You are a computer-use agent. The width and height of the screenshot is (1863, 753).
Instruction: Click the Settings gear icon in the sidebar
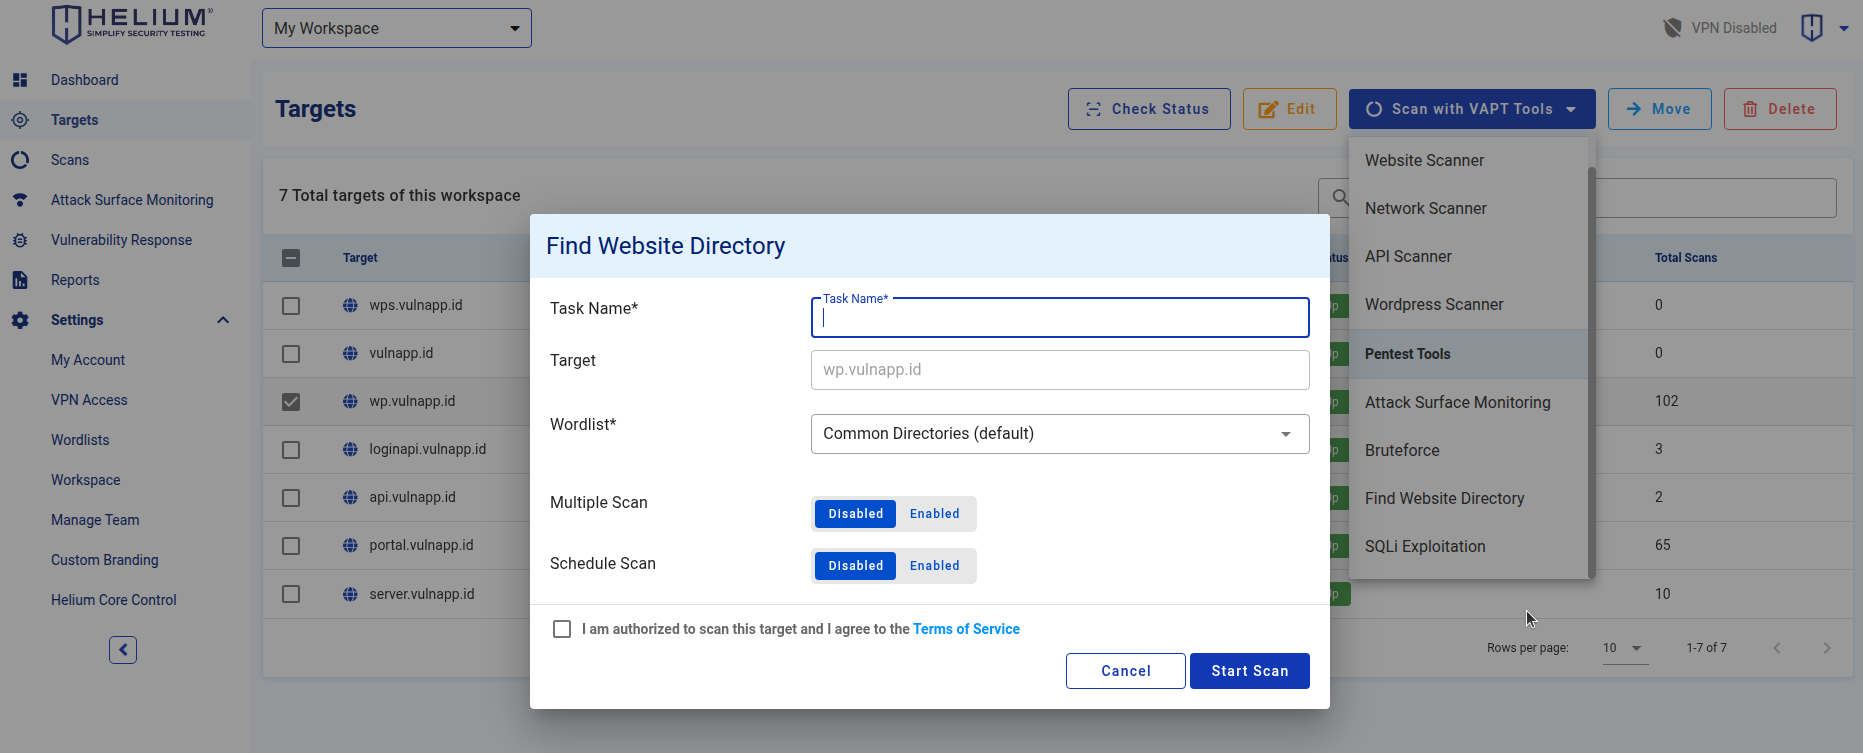(x=20, y=320)
